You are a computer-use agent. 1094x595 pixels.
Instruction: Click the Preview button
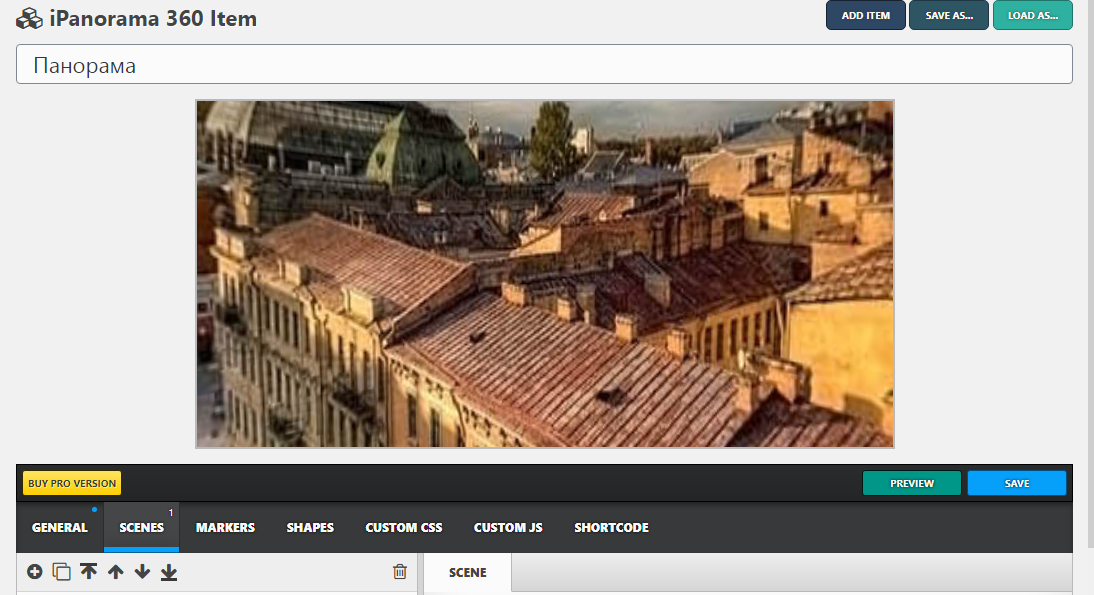912,483
